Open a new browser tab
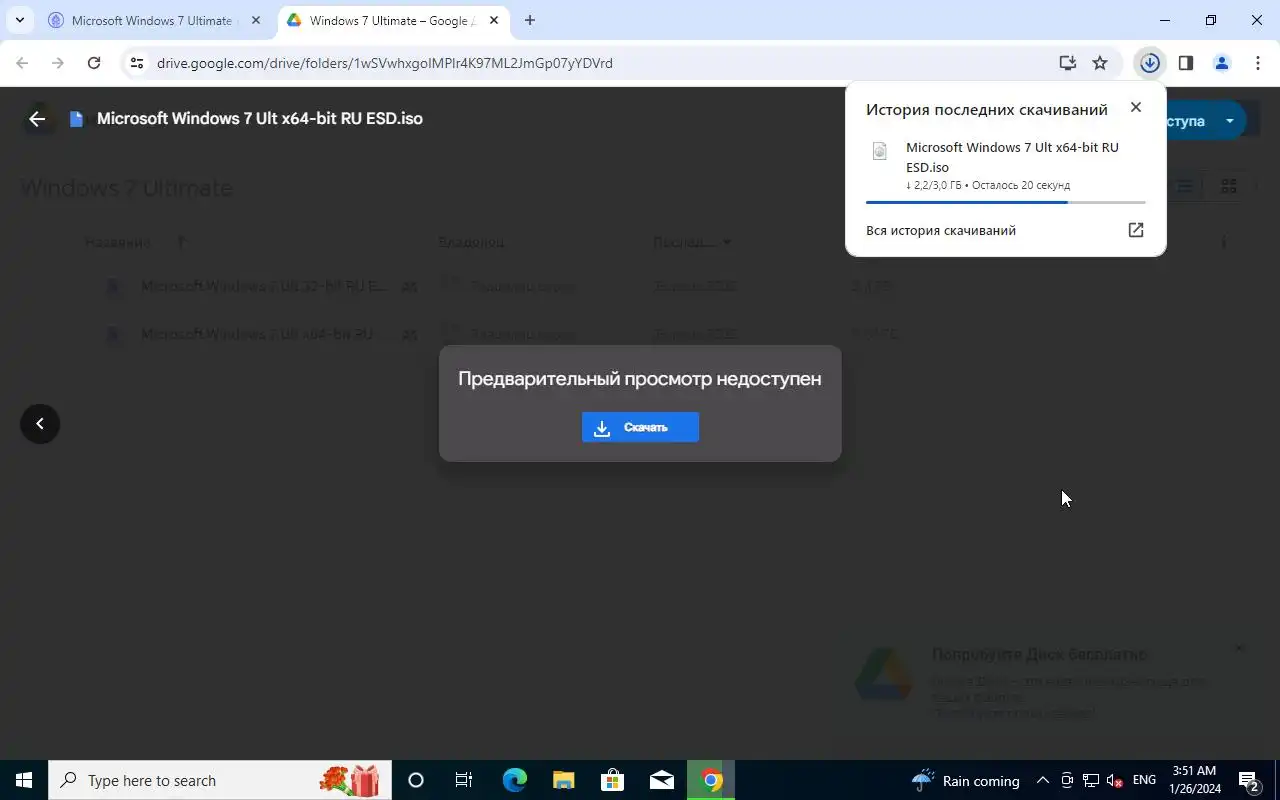1280x800 pixels. click(530, 20)
